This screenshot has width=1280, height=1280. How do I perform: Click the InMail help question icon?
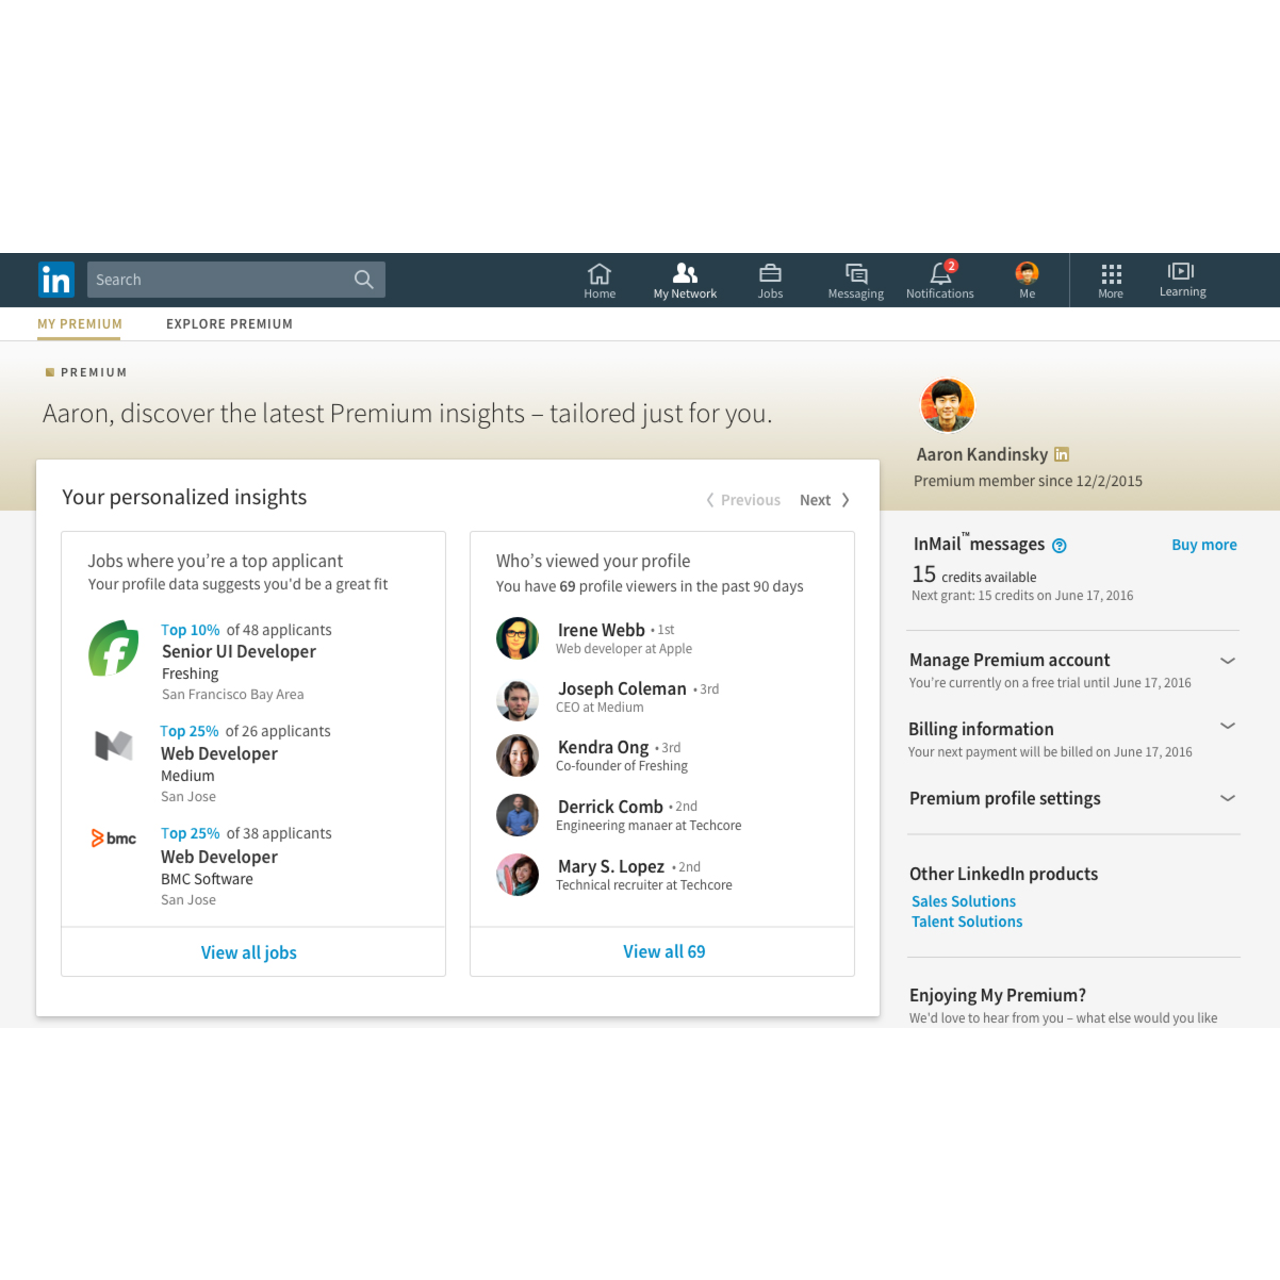1060,545
